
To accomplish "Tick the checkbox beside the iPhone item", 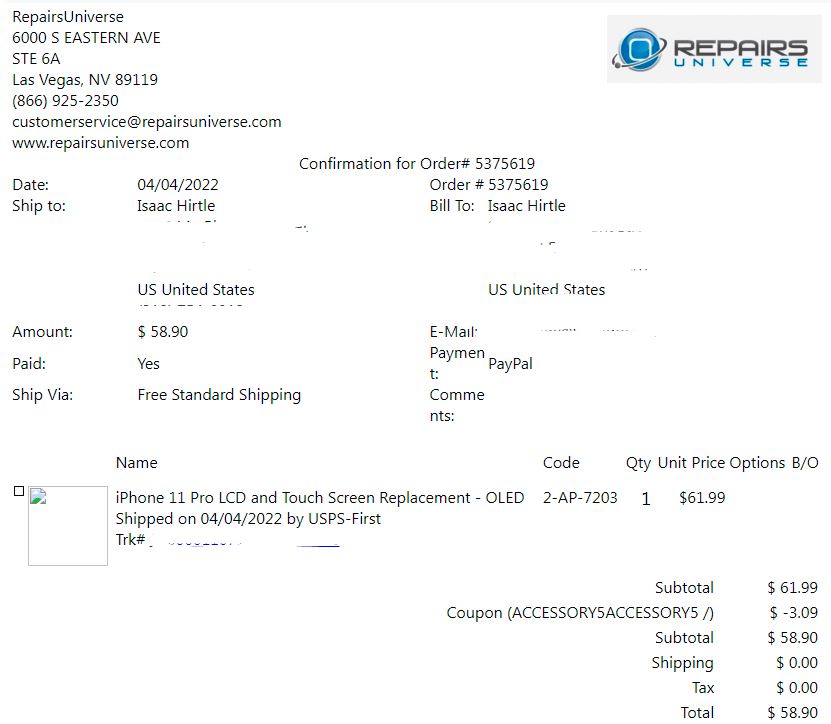I will coord(19,492).
